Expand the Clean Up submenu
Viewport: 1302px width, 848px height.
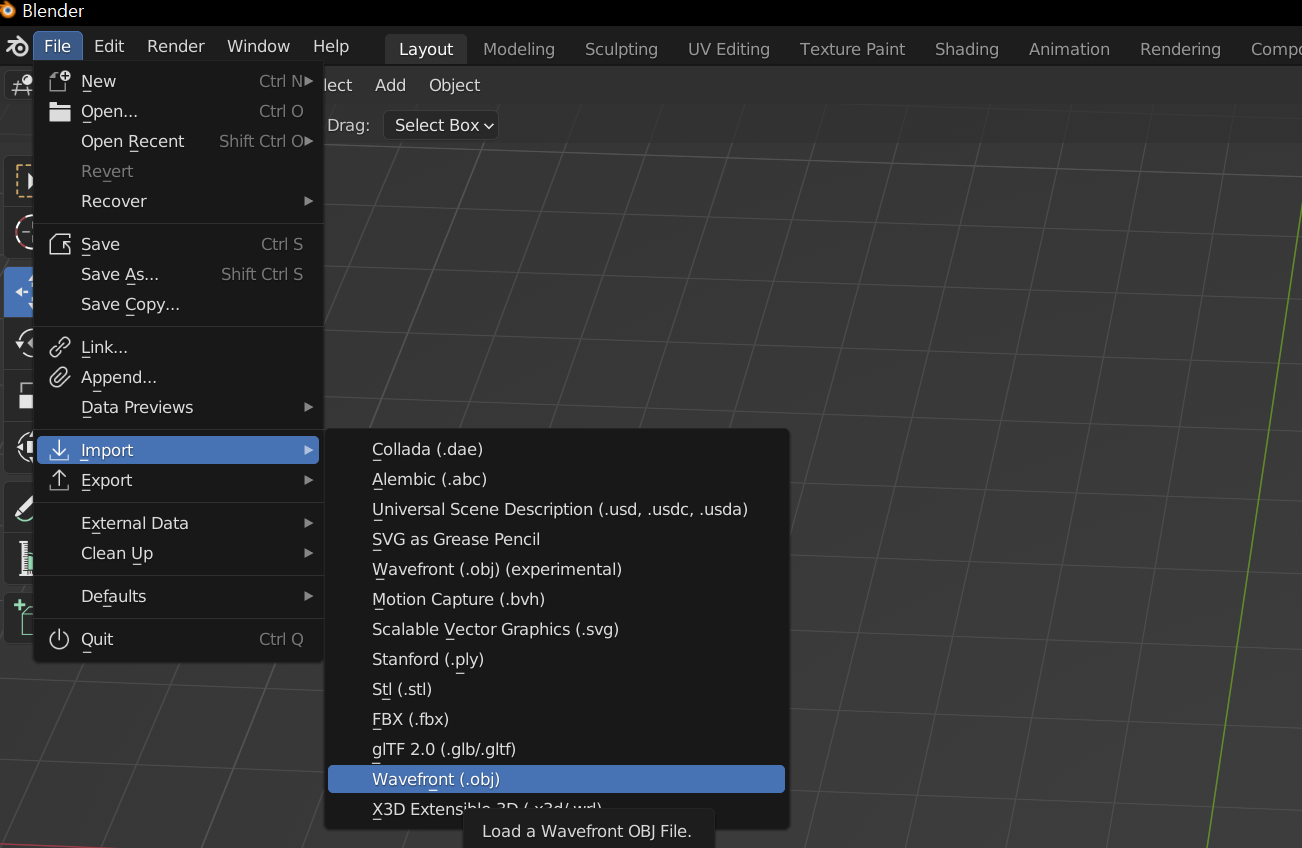tap(178, 553)
